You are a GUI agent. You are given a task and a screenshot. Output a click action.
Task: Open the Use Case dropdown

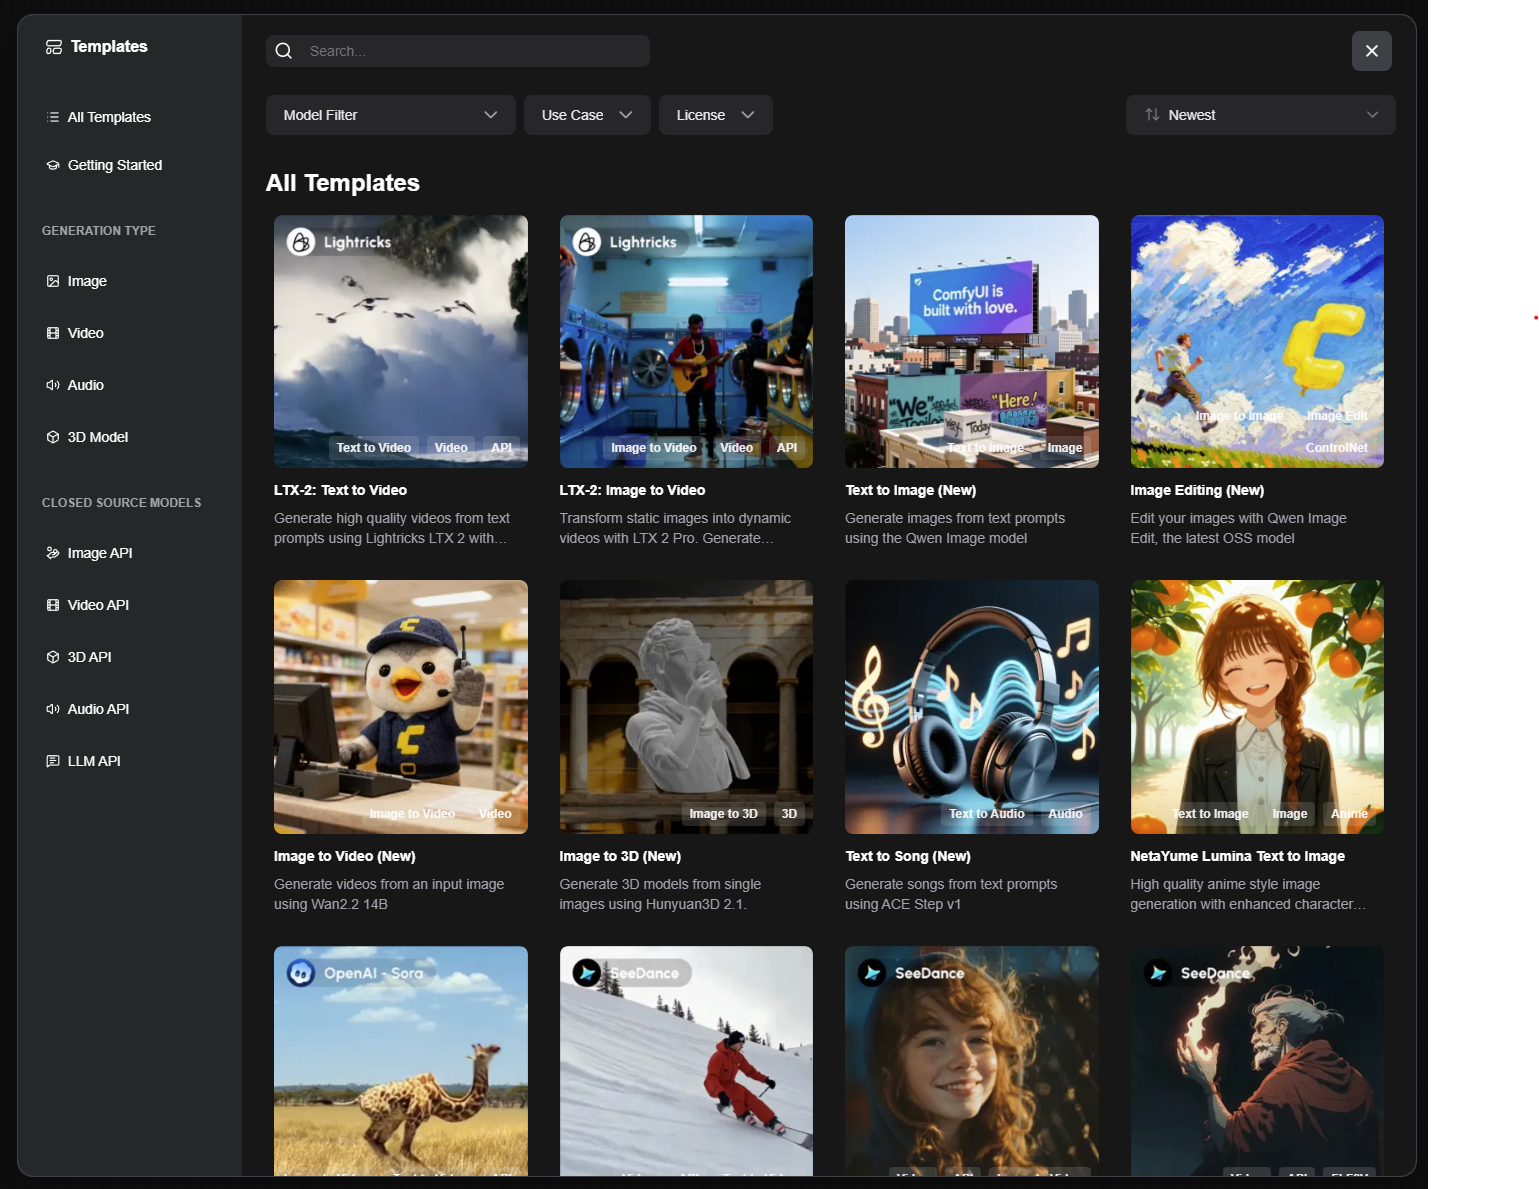pos(587,115)
